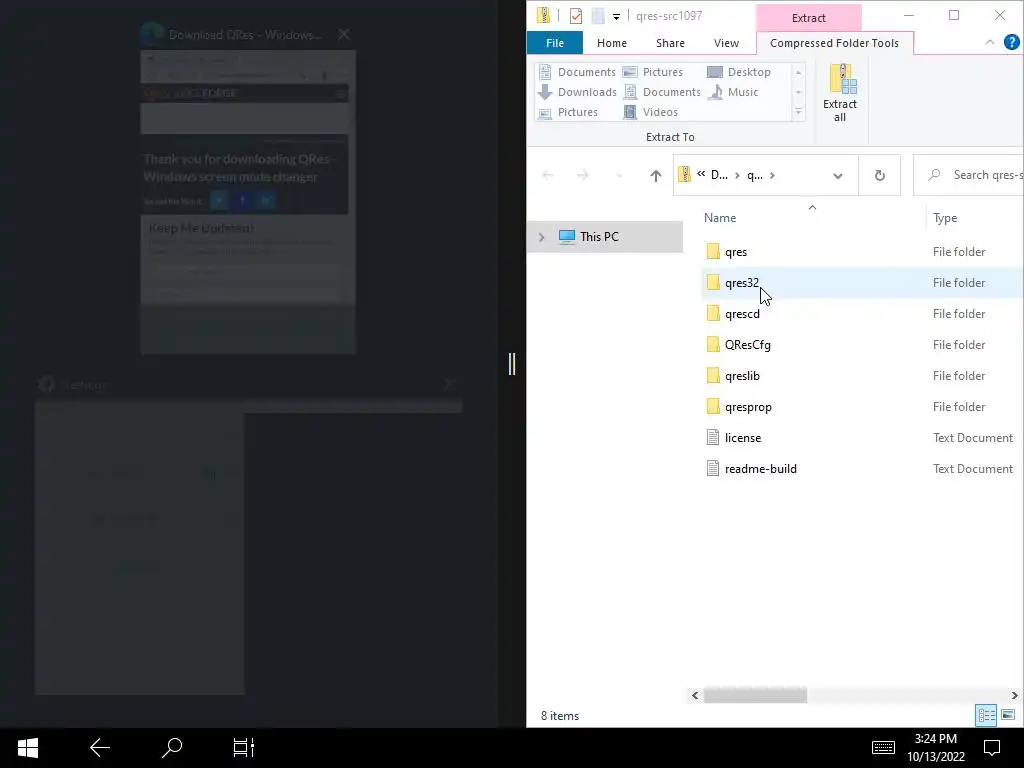This screenshot has height=768, width=1024.
Task: Select This PC in navigation pane
Action: pyautogui.click(x=605, y=237)
